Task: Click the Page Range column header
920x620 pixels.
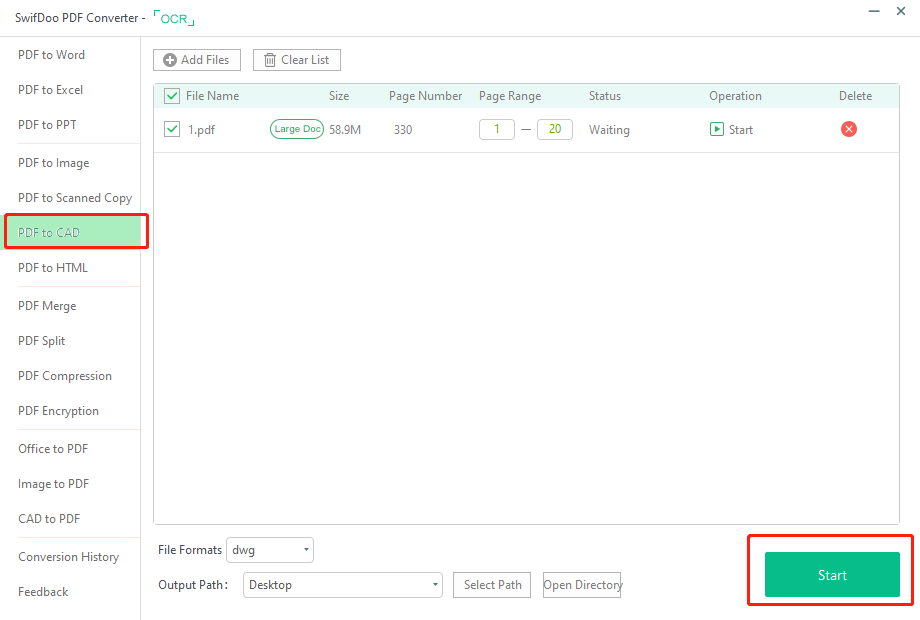Action: [510, 96]
